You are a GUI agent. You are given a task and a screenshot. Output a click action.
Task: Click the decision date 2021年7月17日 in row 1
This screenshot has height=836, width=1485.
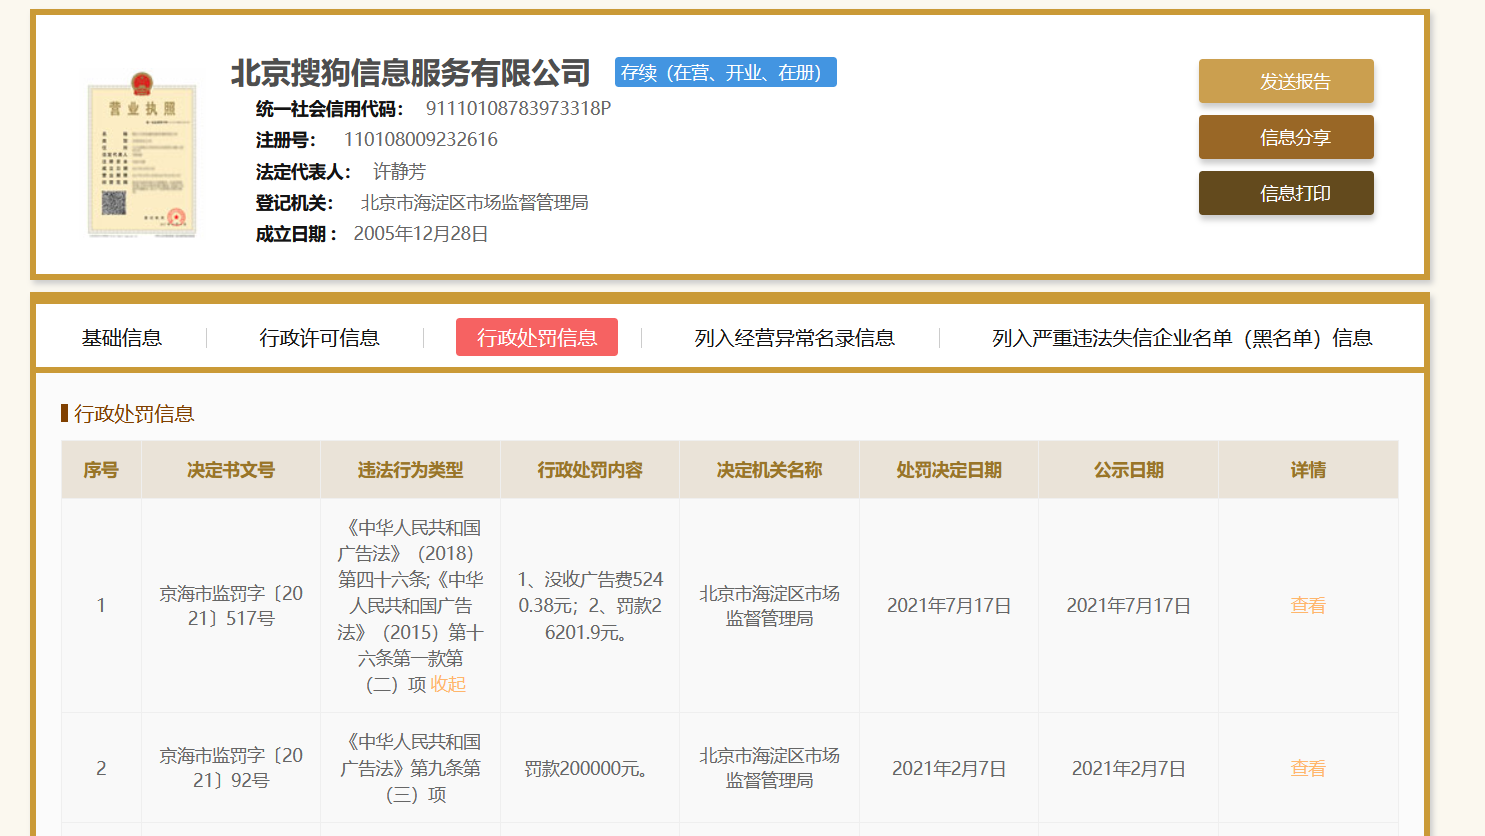tap(949, 605)
